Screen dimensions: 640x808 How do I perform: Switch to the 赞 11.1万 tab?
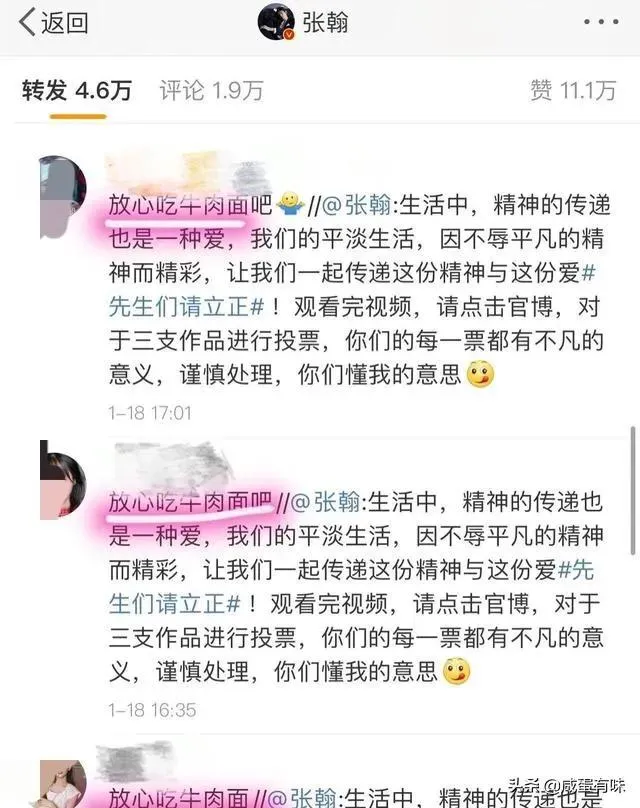pos(573,91)
